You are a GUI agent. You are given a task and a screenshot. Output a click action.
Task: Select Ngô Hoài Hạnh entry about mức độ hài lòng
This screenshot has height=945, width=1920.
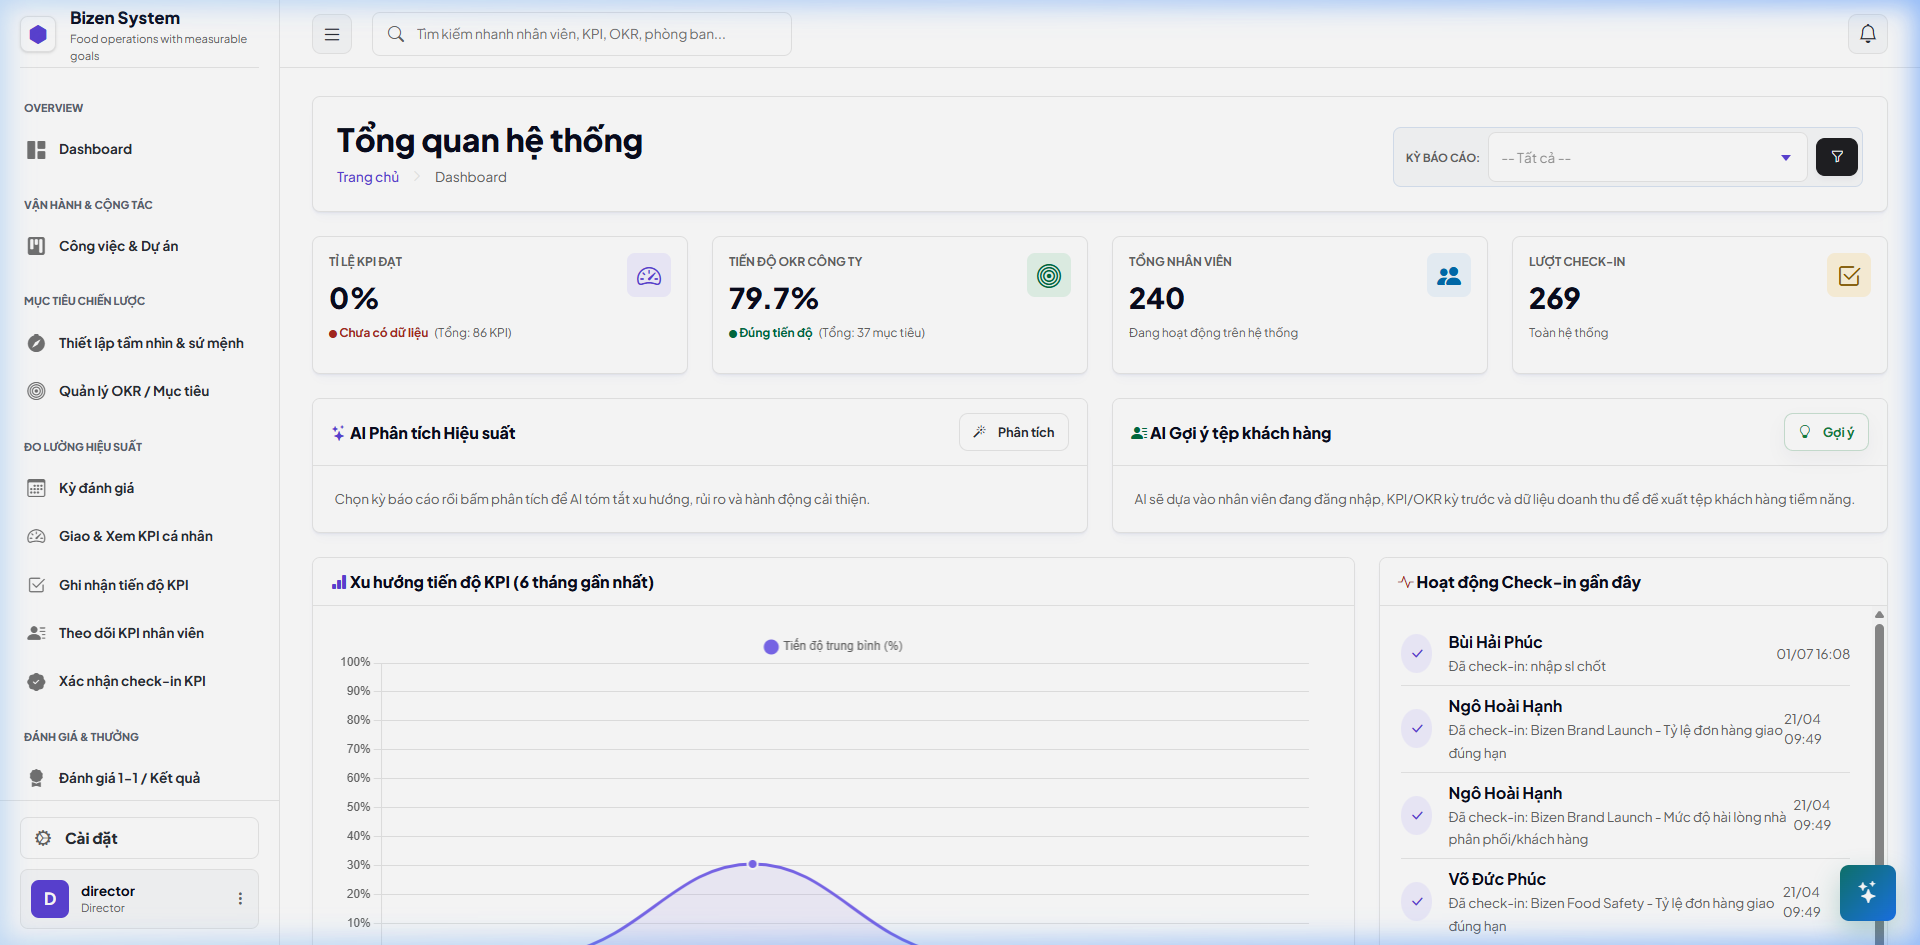tap(1625, 816)
